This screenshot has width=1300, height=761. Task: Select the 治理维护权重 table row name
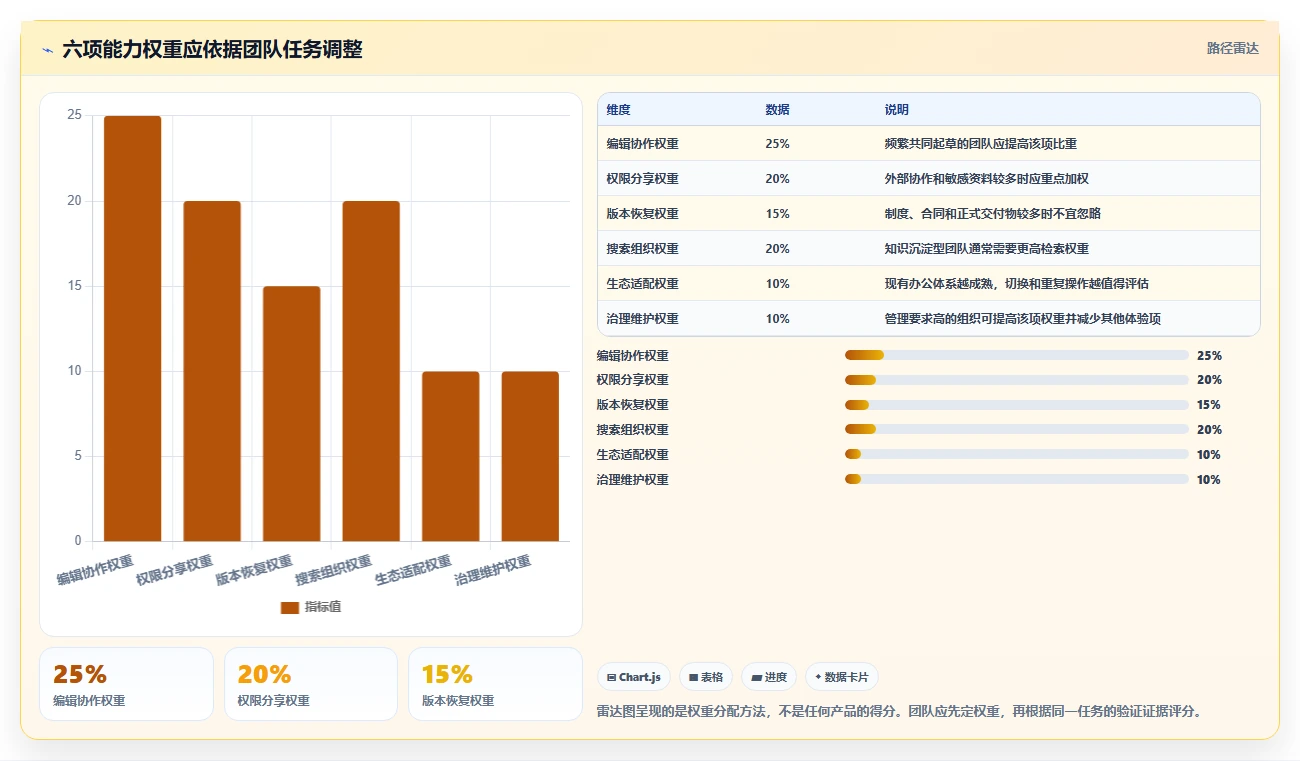pyautogui.click(x=642, y=319)
